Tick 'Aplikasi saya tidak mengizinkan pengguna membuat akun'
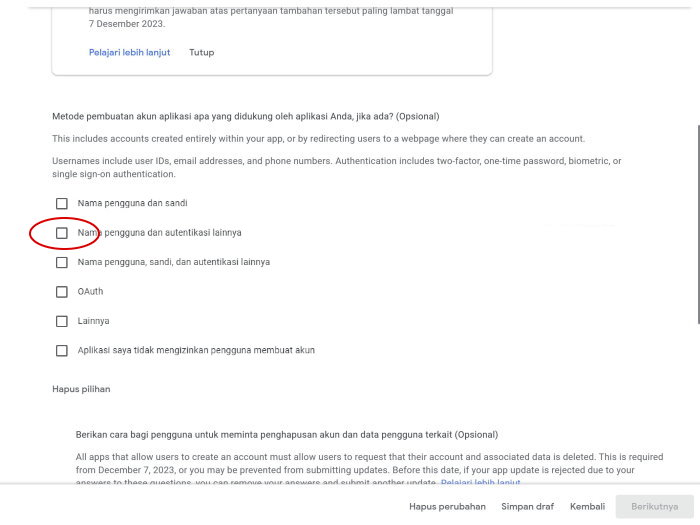The height and width of the screenshot is (525, 700). (x=62, y=351)
